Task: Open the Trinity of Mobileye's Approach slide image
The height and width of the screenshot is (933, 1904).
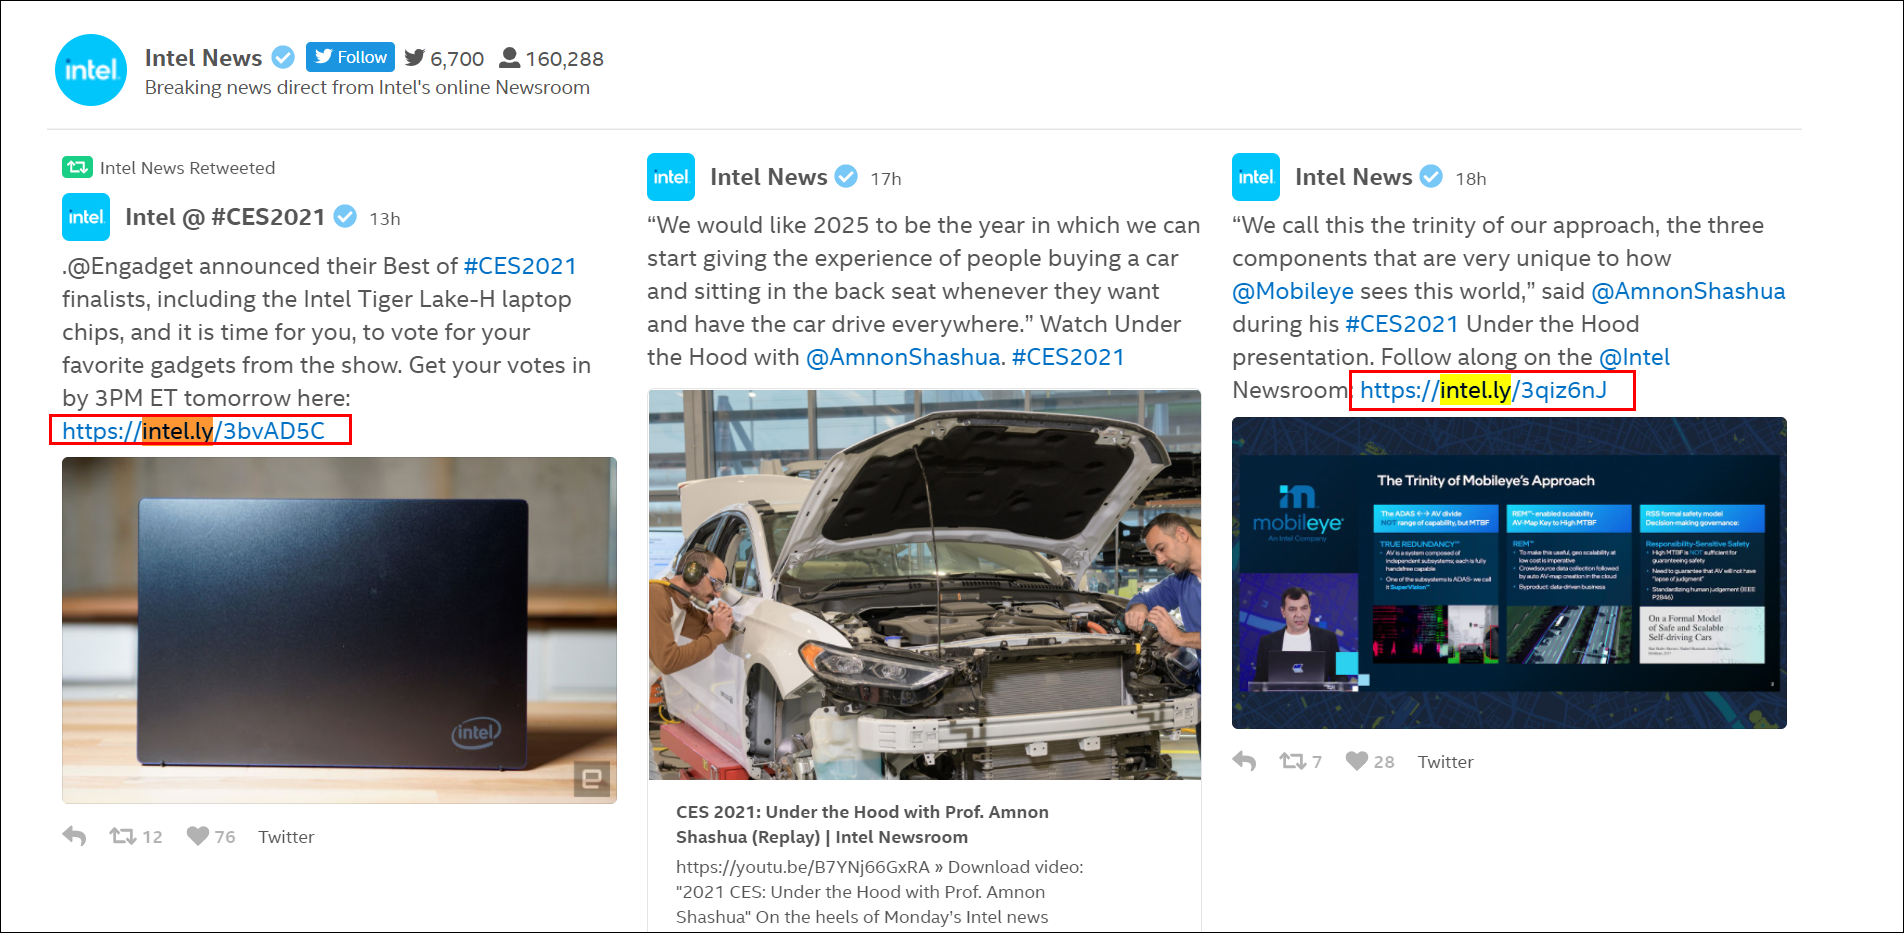Action: click(1509, 573)
